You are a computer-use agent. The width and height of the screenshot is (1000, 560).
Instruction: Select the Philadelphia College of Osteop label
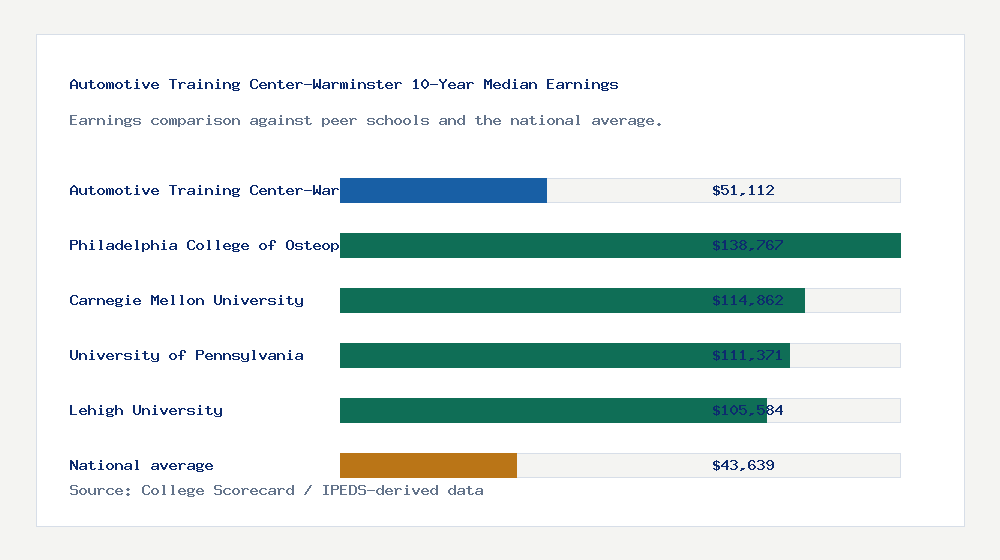tap(204, 246)
